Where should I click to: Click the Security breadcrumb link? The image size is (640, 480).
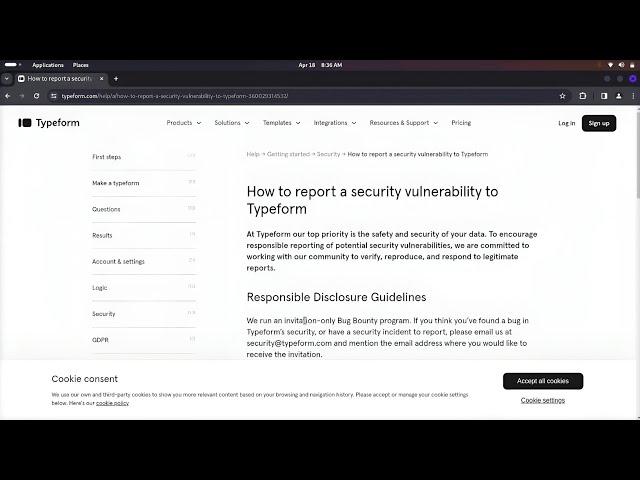pyautogui.click(x=328, y=154)
